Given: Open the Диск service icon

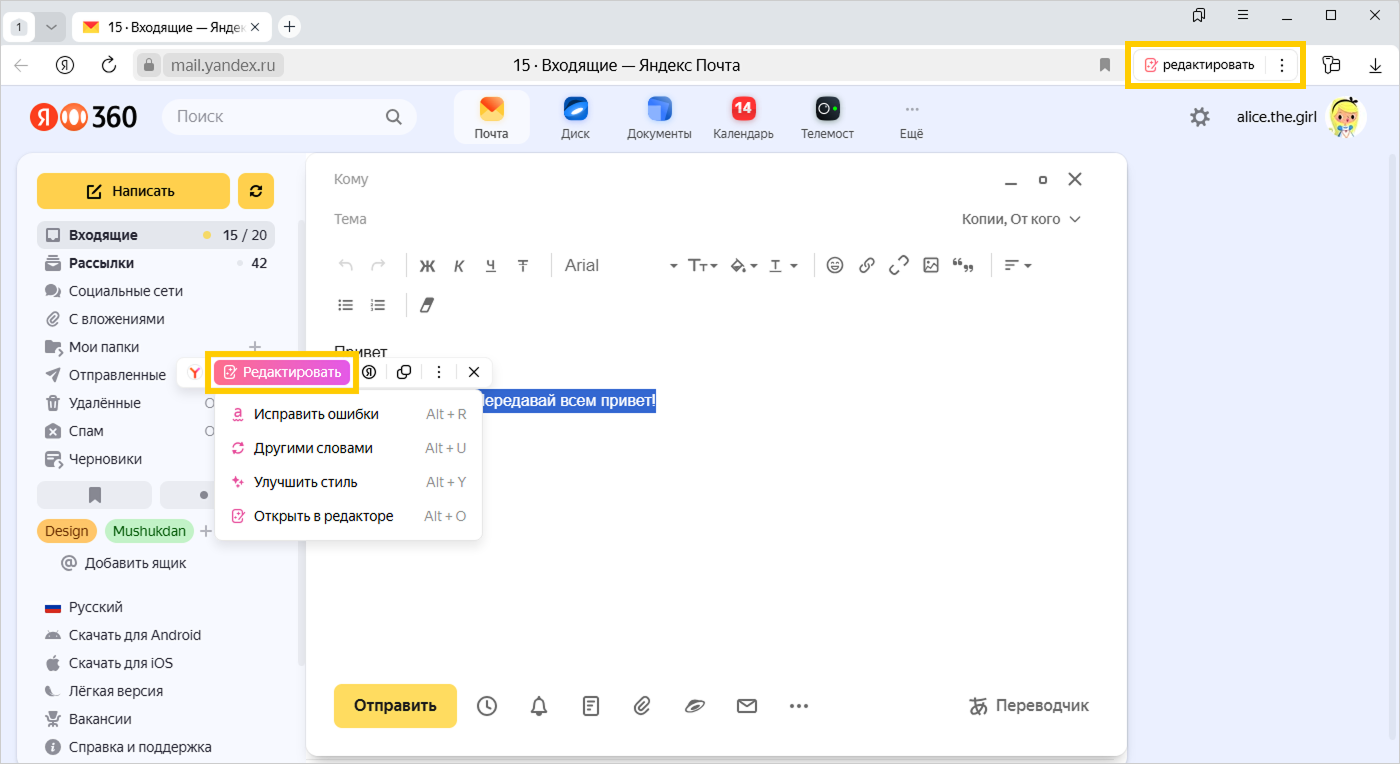Looking at the screenshot, I should [575, 117].
